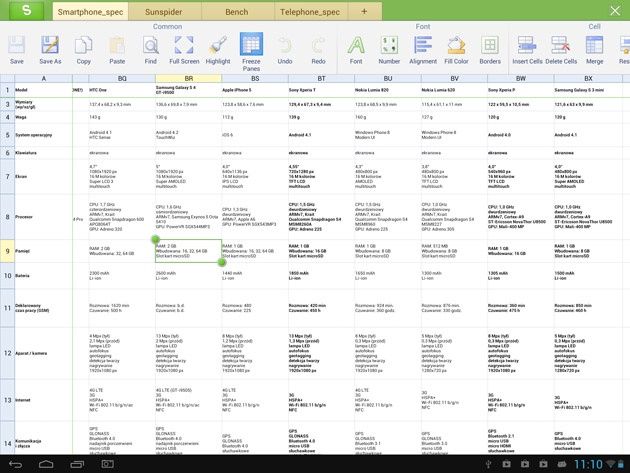Open Android recent apps
Screen dimensions: 630x473
pos(77,465)
